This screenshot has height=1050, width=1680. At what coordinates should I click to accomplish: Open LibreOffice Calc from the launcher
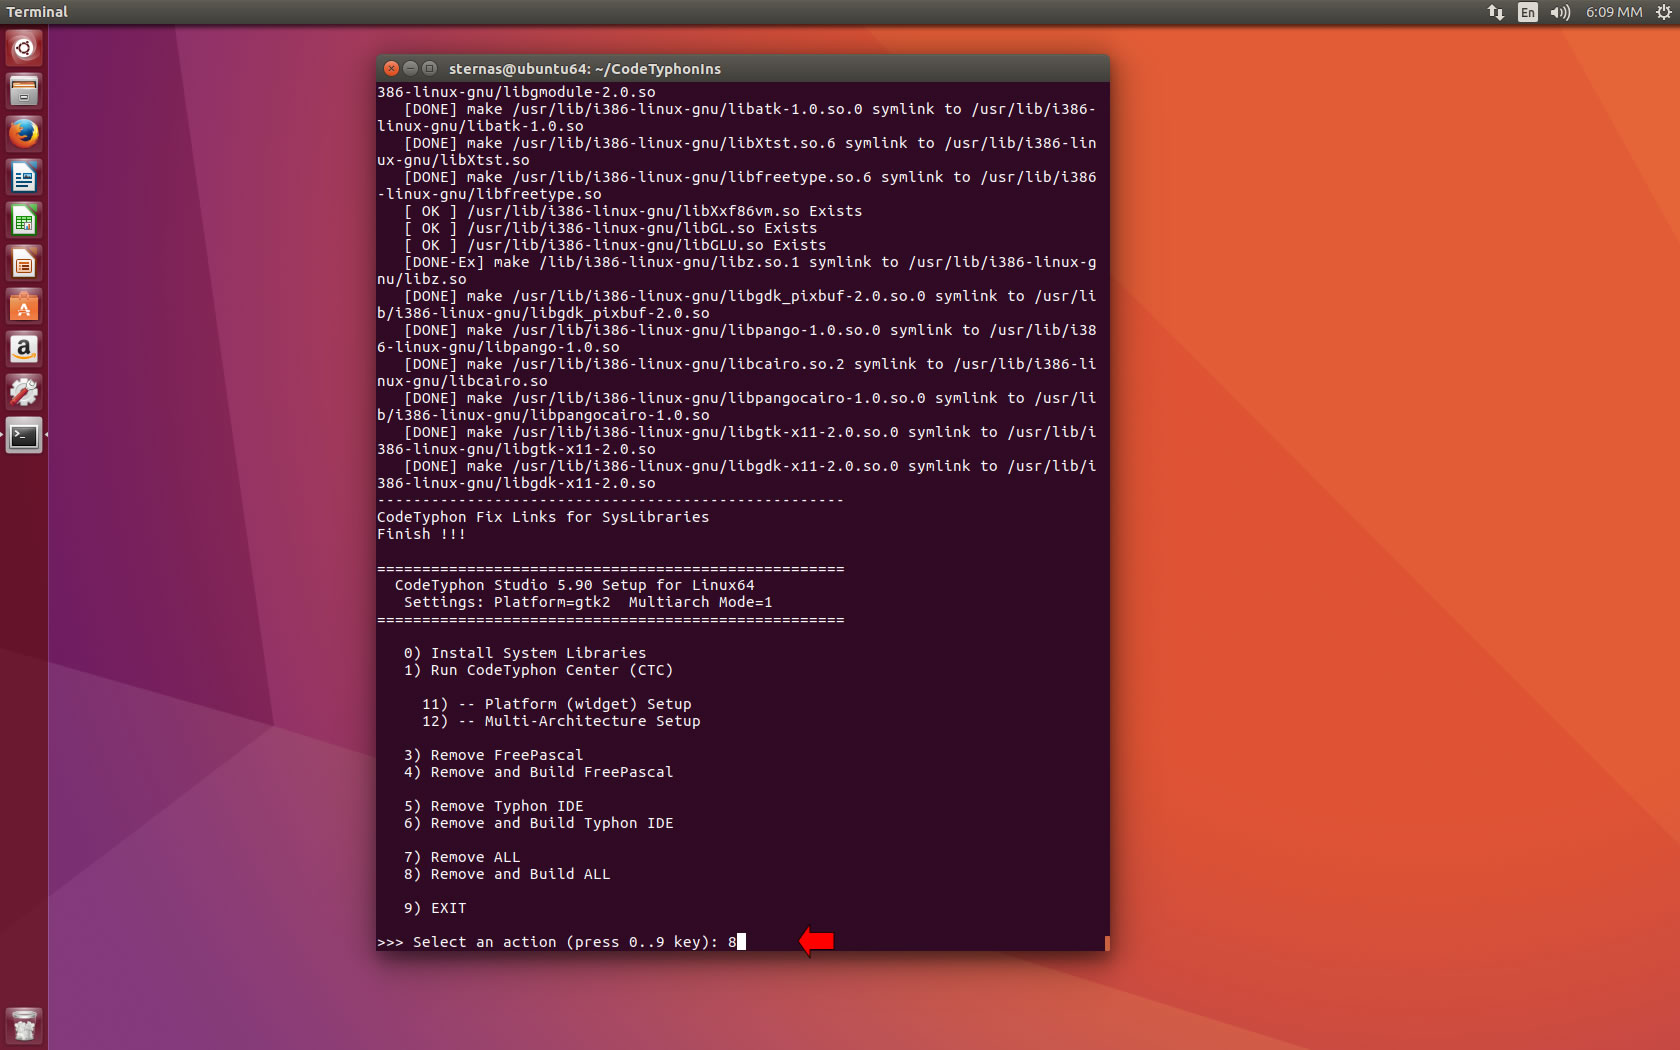point(24,220)
